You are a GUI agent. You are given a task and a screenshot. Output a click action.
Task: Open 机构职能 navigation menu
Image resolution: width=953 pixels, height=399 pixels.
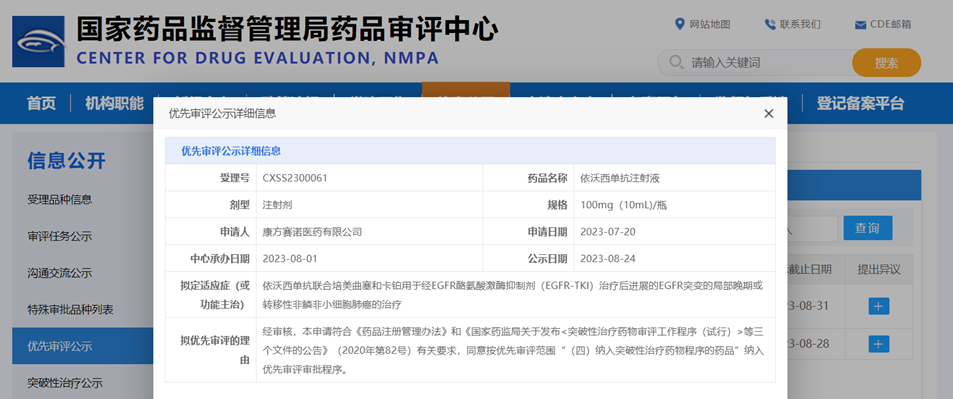tap(114, 103)
